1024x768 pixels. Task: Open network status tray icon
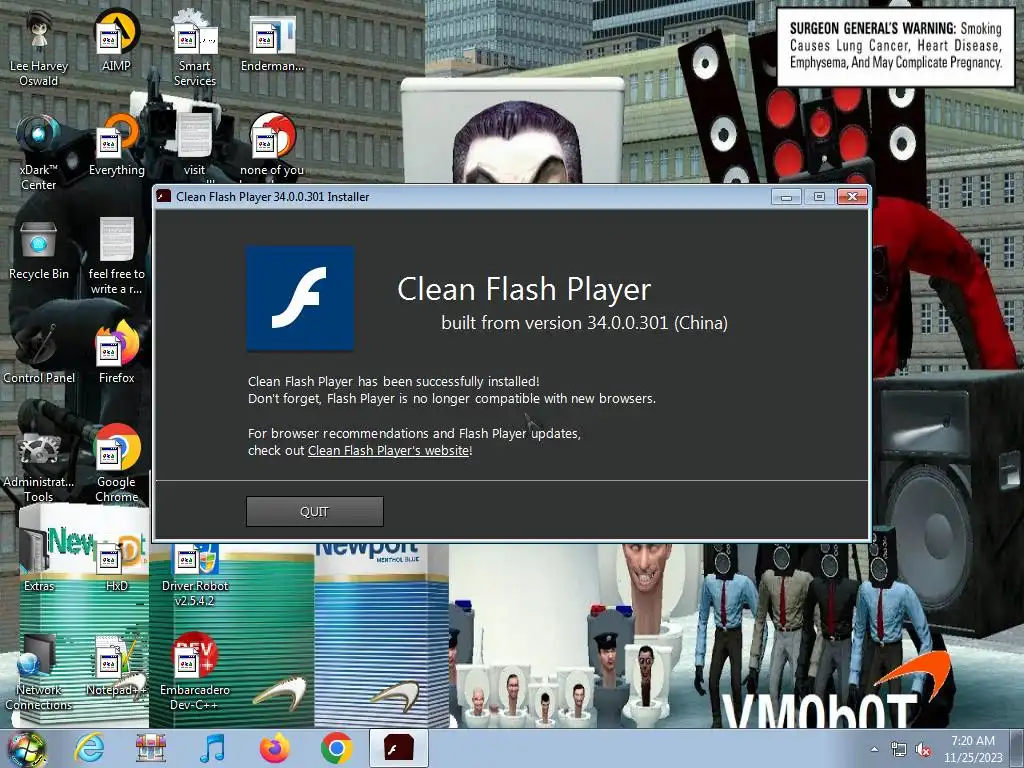click(899, 750)
